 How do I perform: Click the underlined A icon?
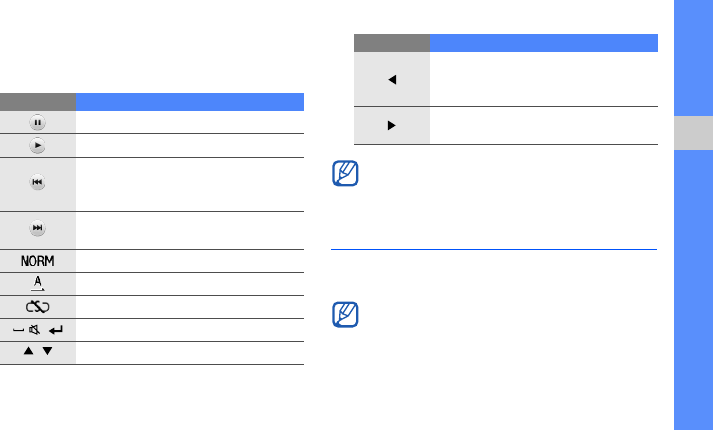37,283
